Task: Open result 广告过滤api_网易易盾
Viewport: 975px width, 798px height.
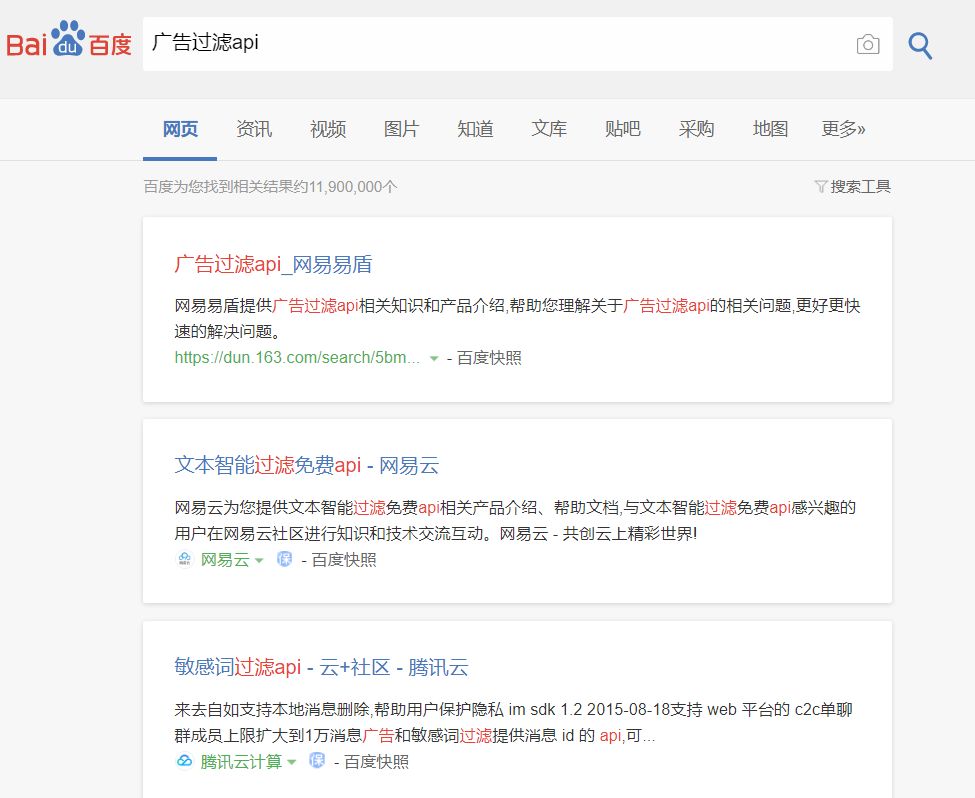Action: (273, 264)
